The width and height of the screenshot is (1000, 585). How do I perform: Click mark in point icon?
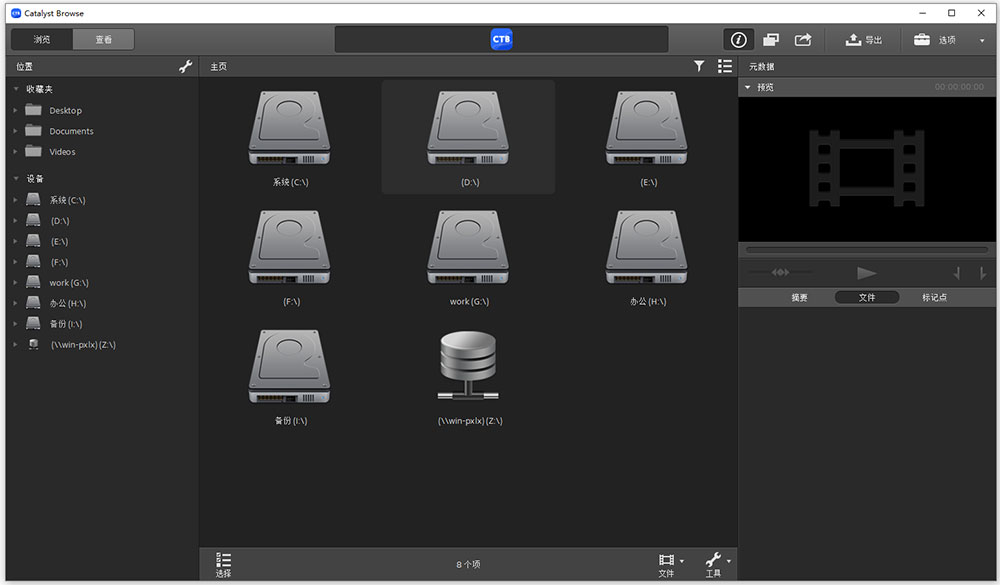(x=957, y=273)
